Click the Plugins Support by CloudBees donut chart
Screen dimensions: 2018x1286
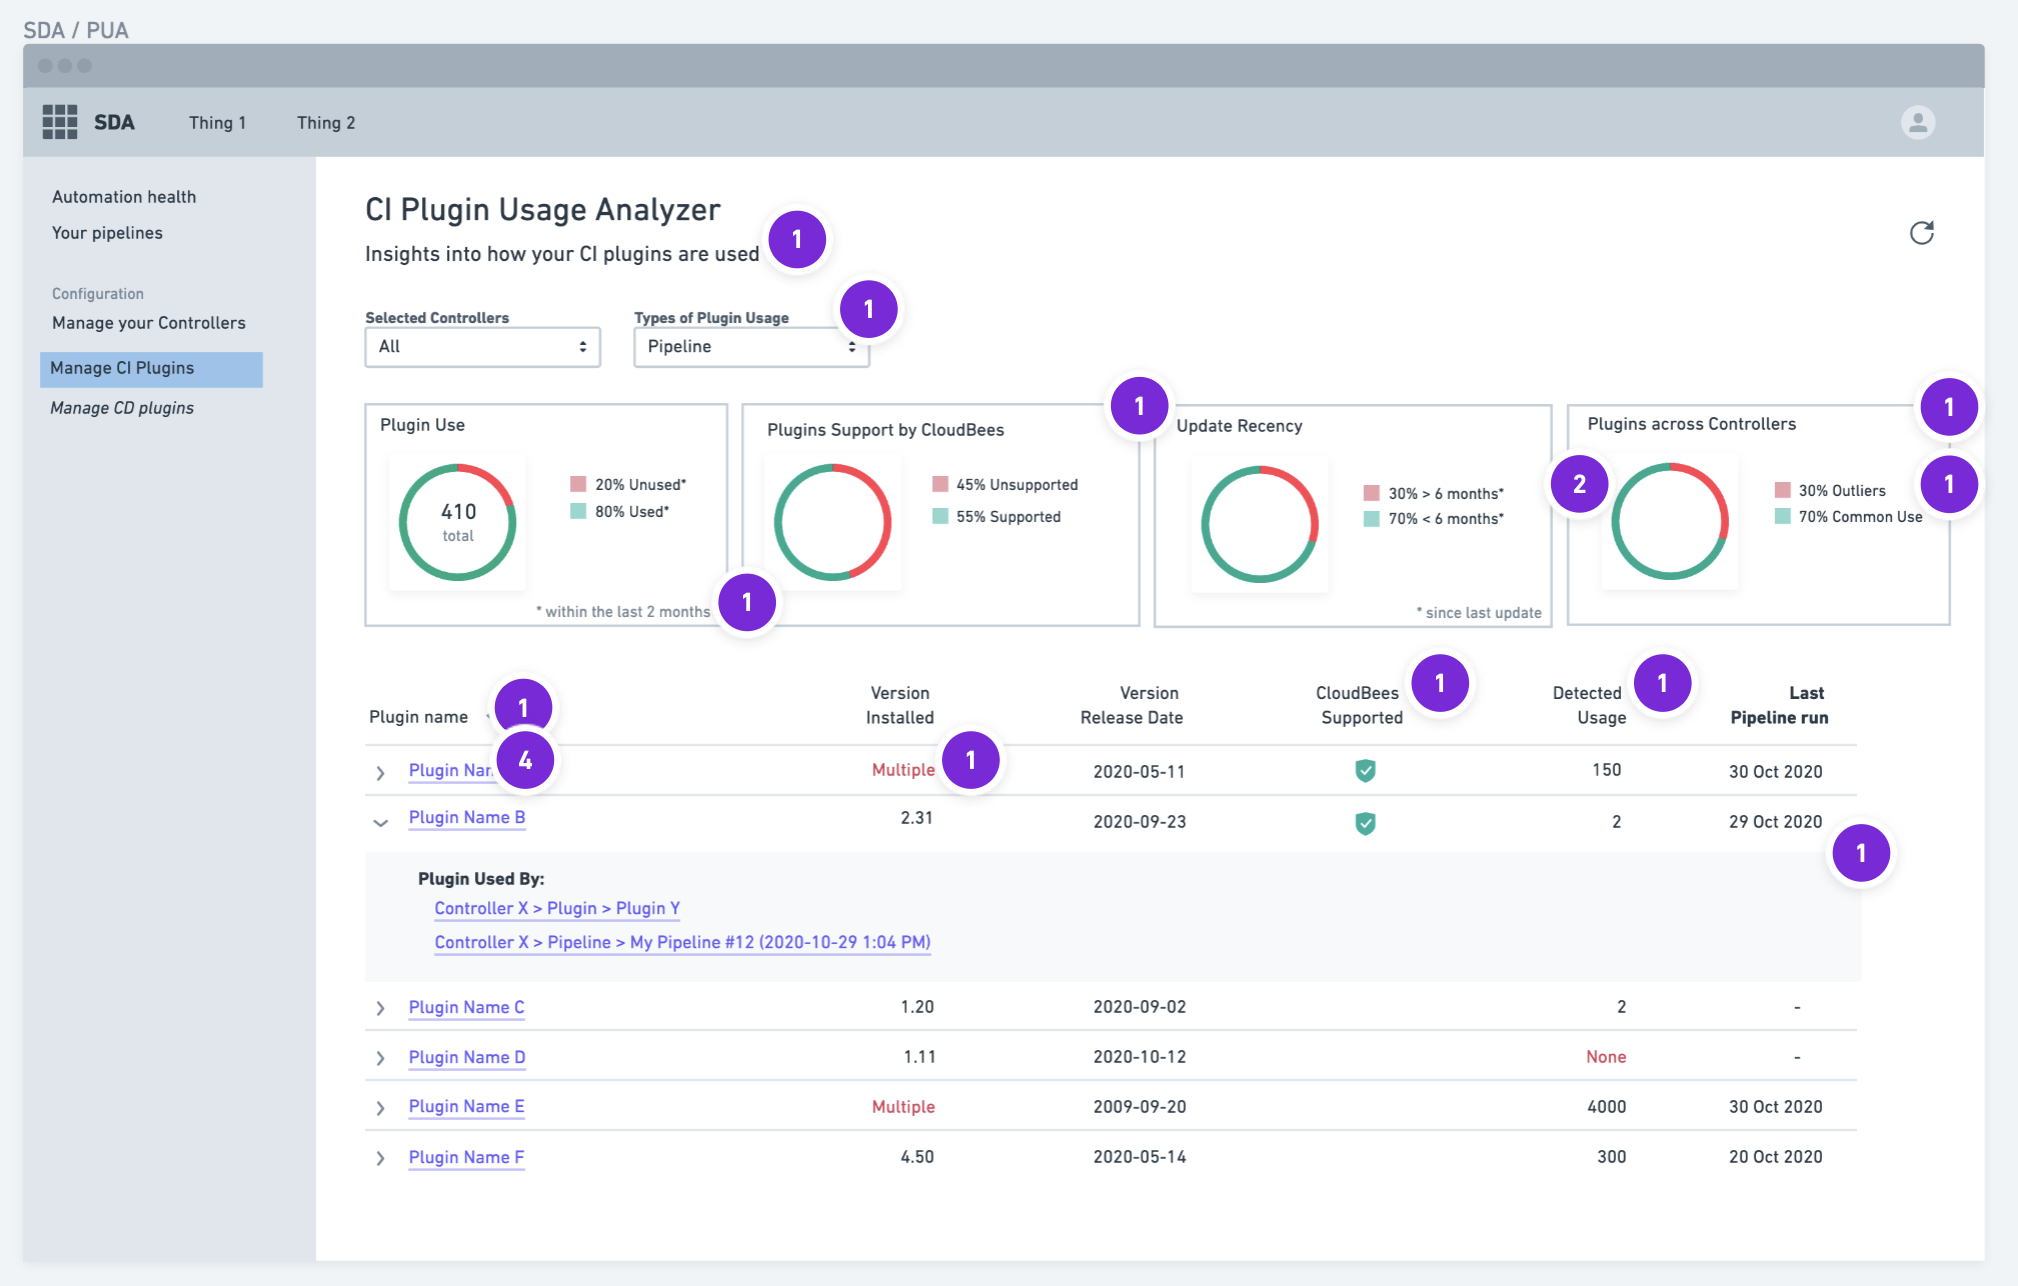(833, 522)
